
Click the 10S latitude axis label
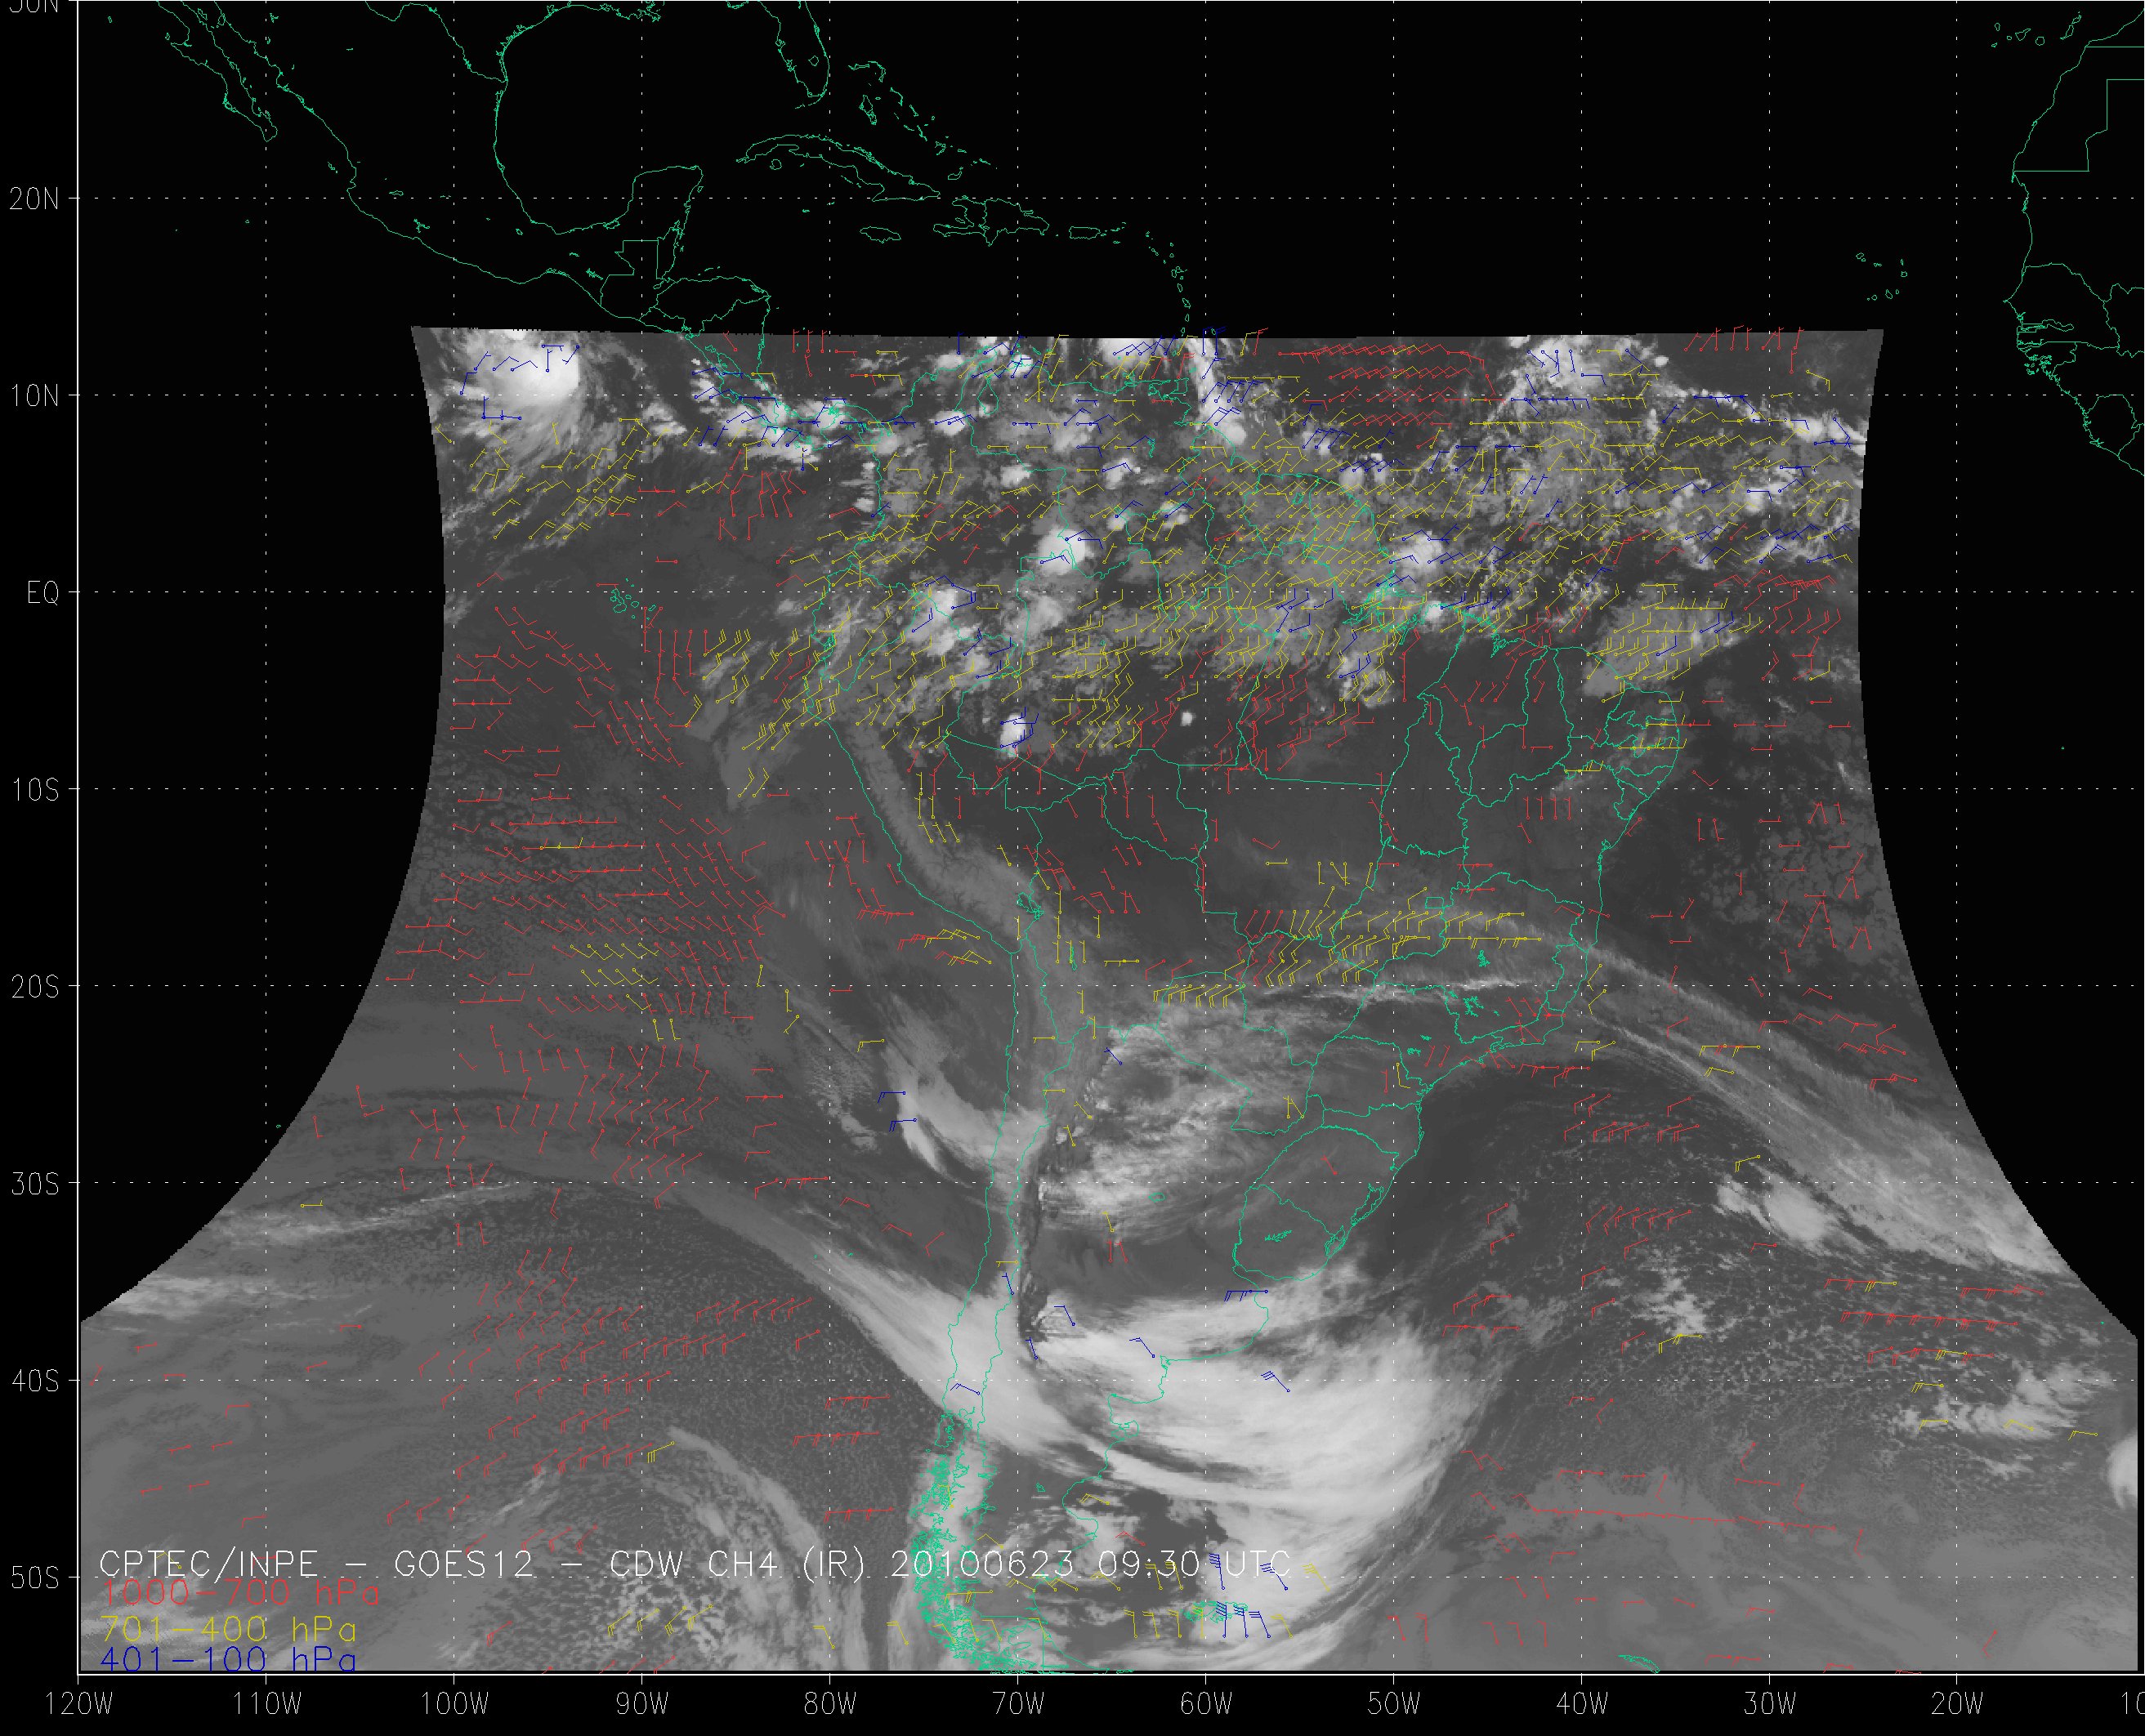34,790
